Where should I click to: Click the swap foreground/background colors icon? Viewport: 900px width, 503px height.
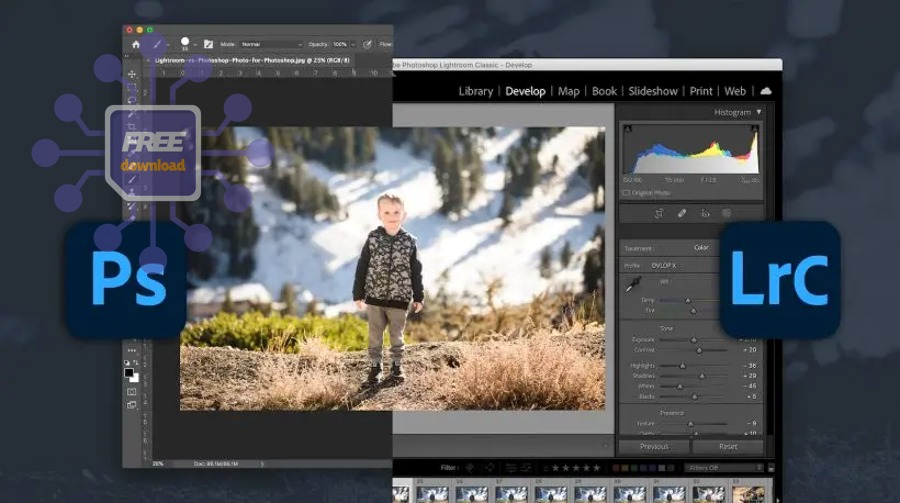[x=135, y=362]
